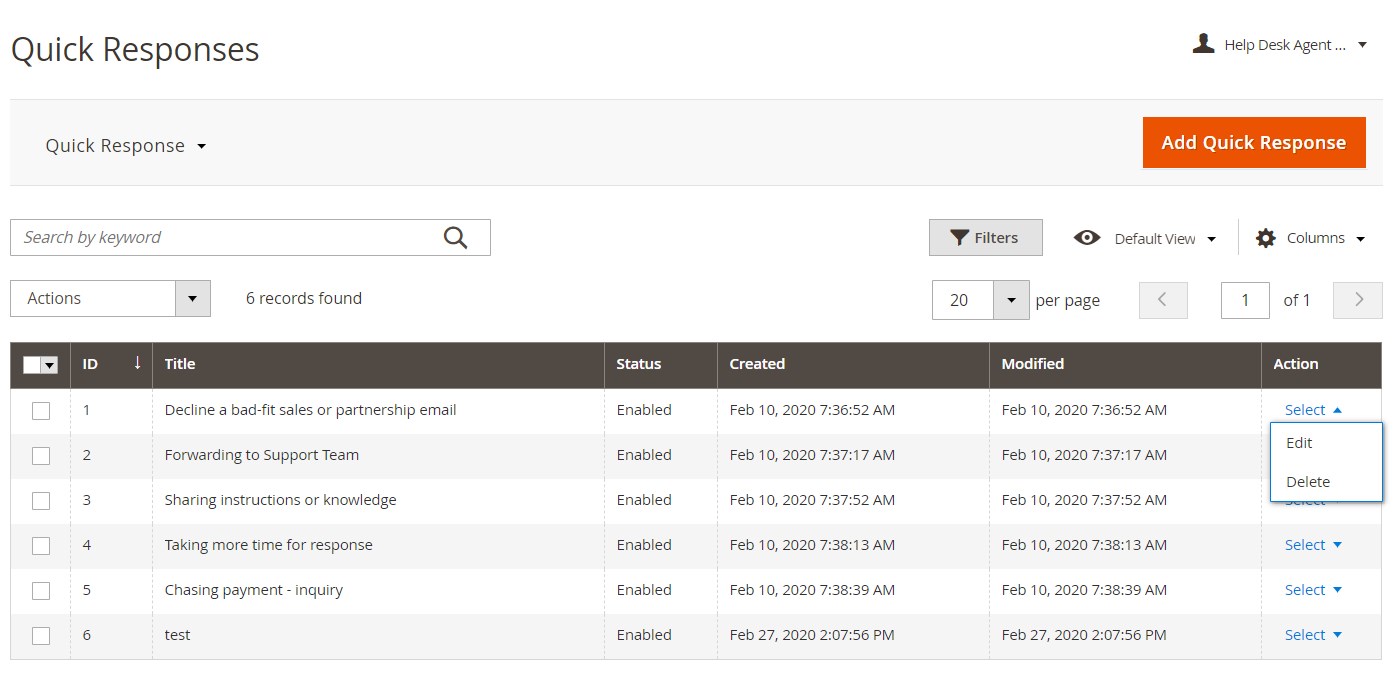The image size is (1393, 673).
Task: Click Created date 'Feb 27, 2020 2:07:56 PM'
Action: [812, 635]
